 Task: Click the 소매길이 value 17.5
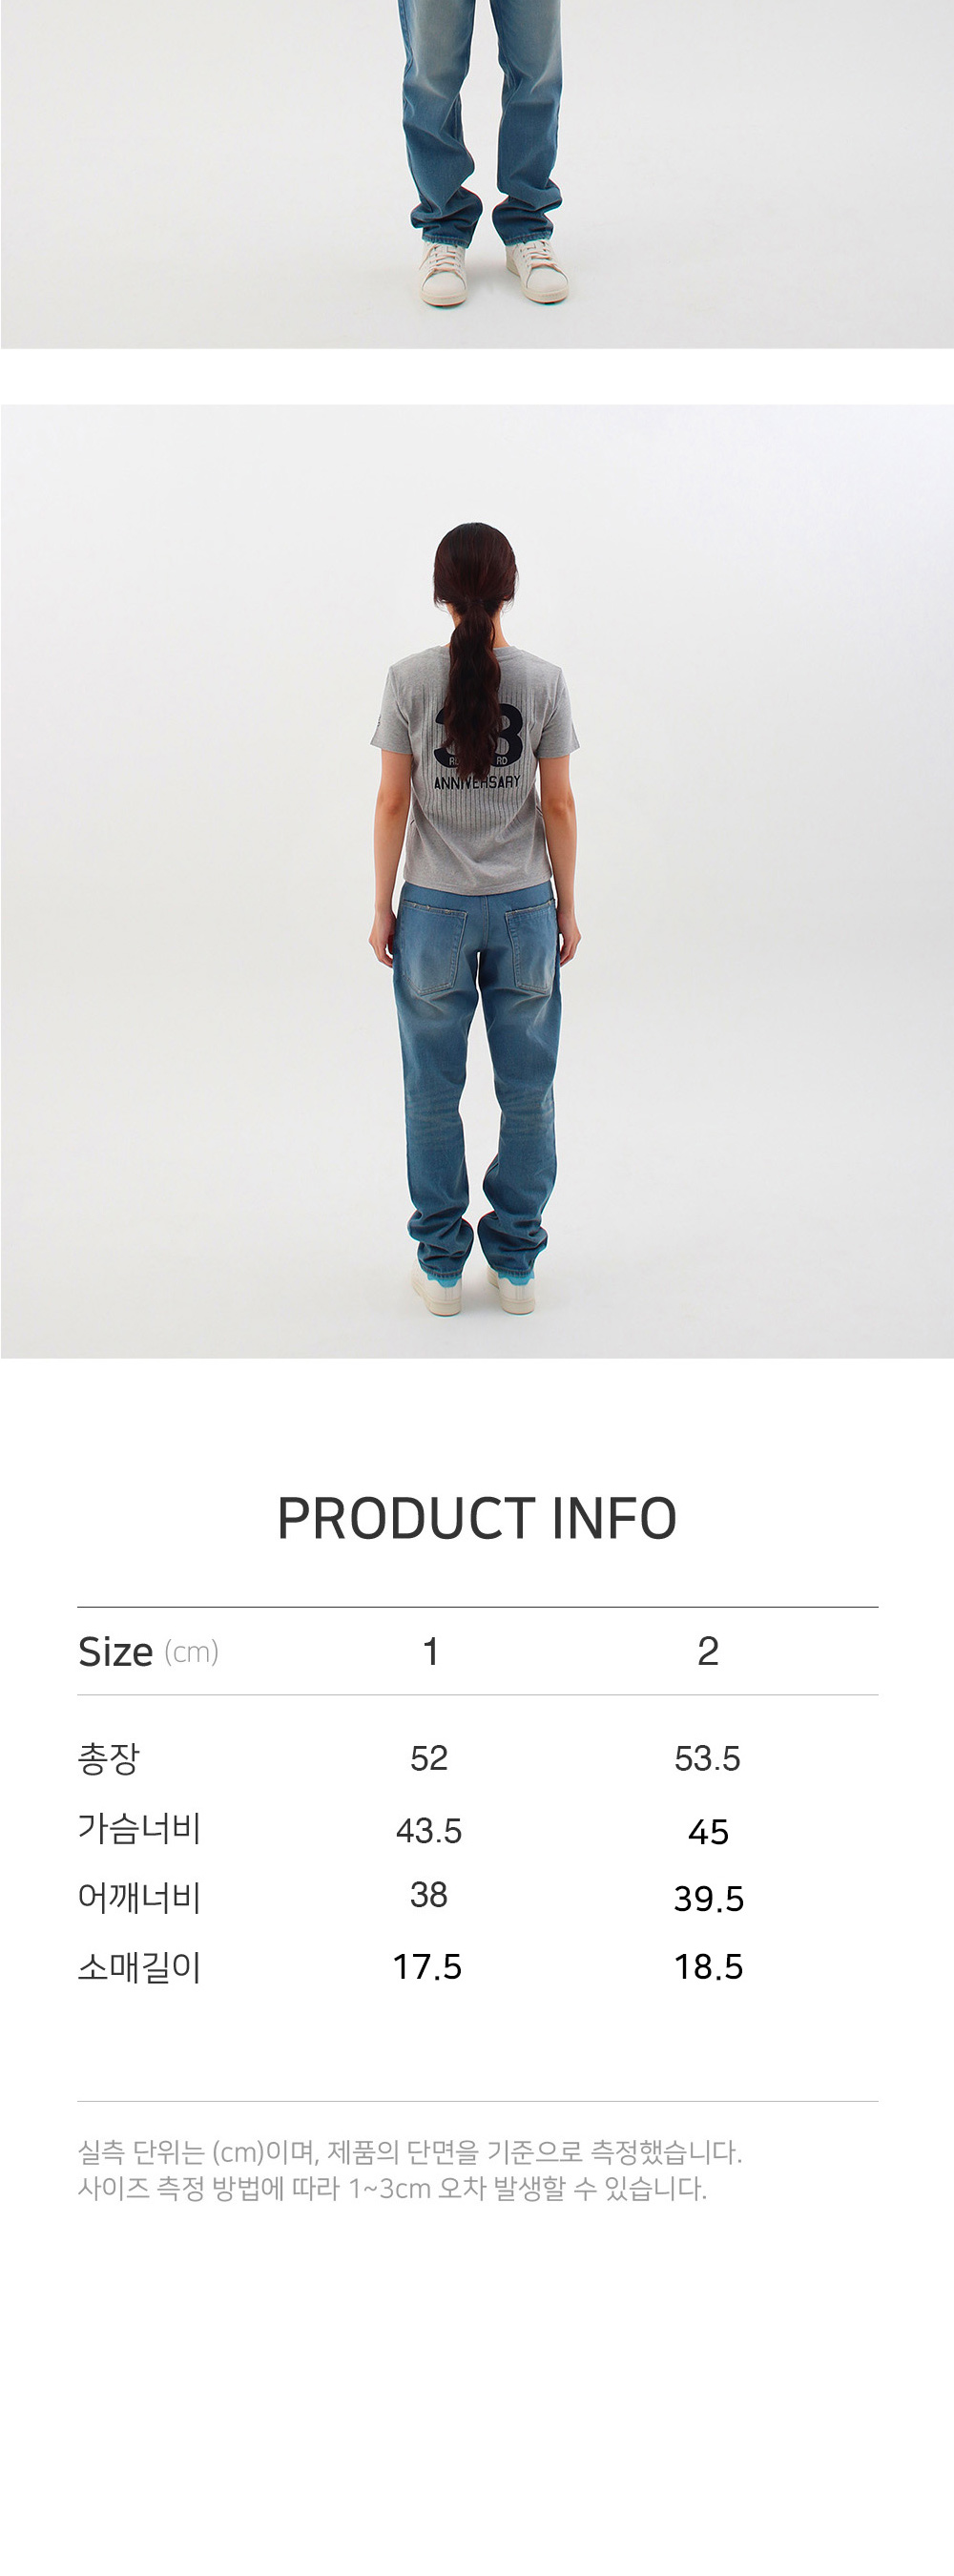[428, 1967]
